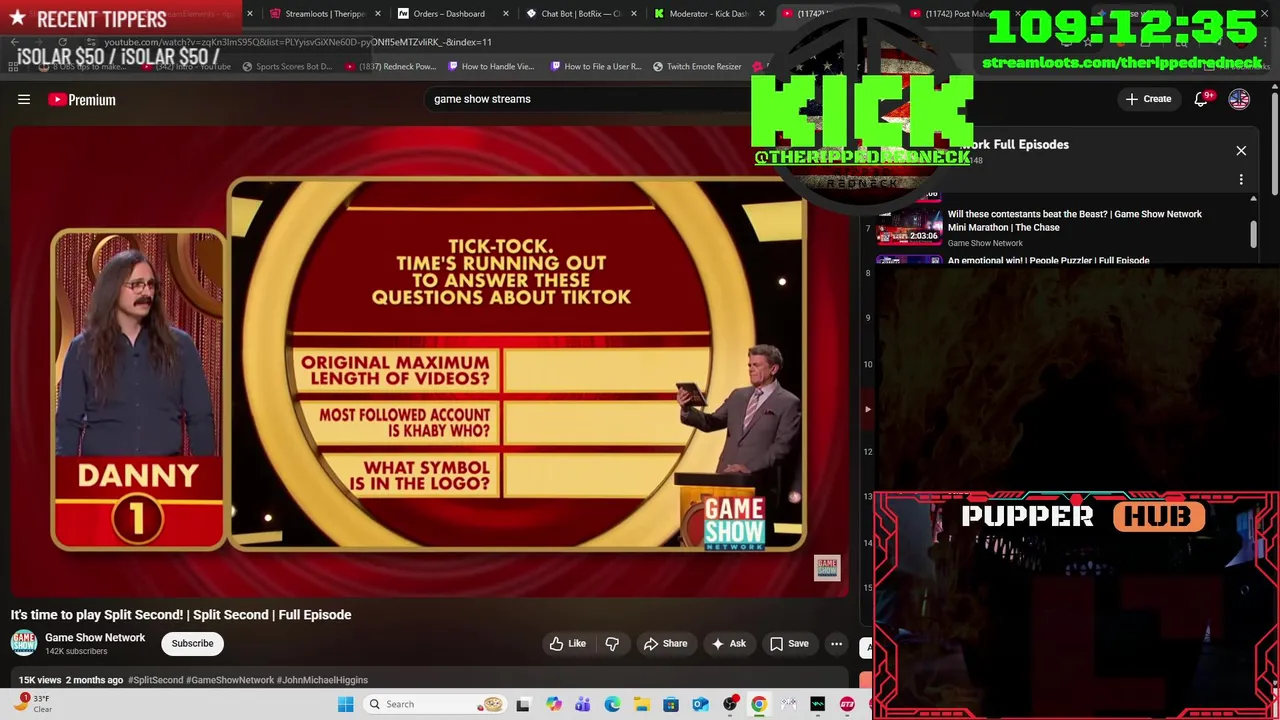The width and height of the screenshot is (1280, 720).
Task: Open File Explorer from taskbar
Action: (641, 704)
